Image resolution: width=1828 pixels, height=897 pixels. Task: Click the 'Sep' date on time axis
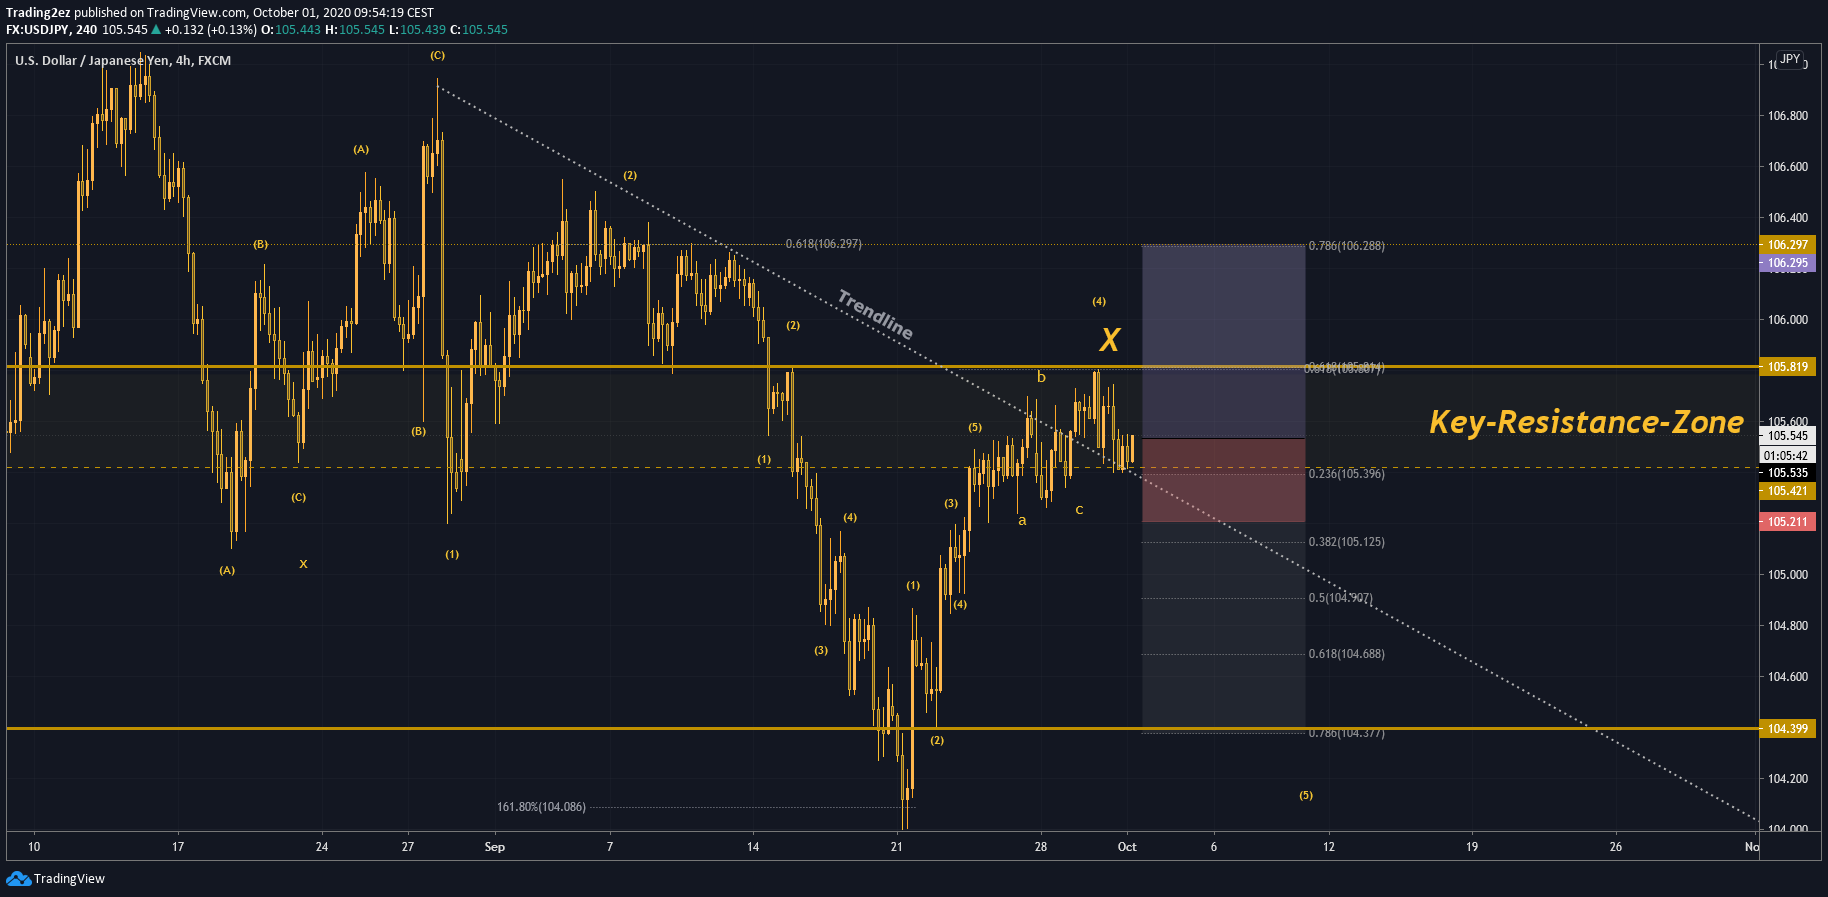coord(494,847)
